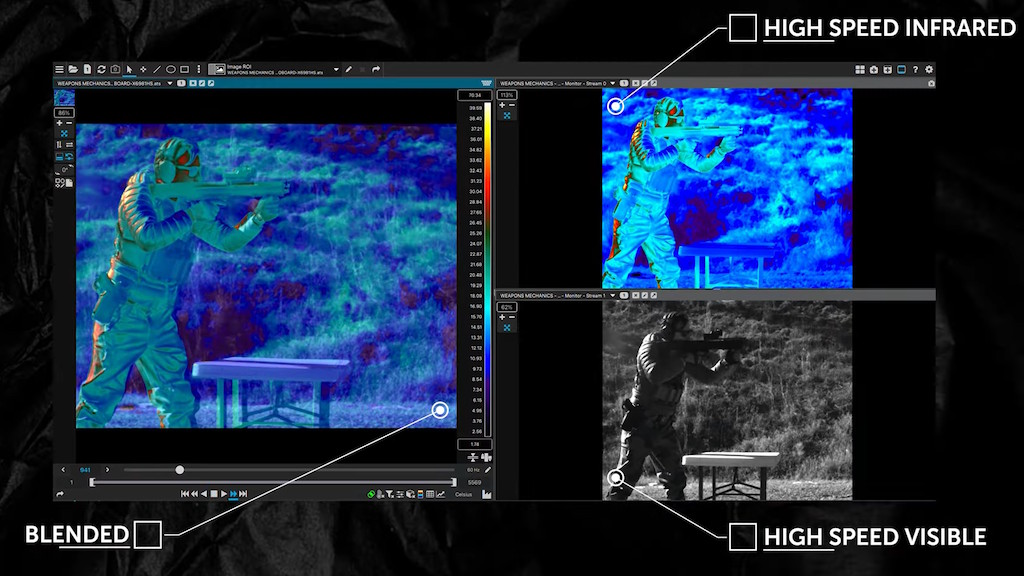Toggle the fit-to-window icon in Stream 1 panel
1024x576 pixels.
point(507,328)
